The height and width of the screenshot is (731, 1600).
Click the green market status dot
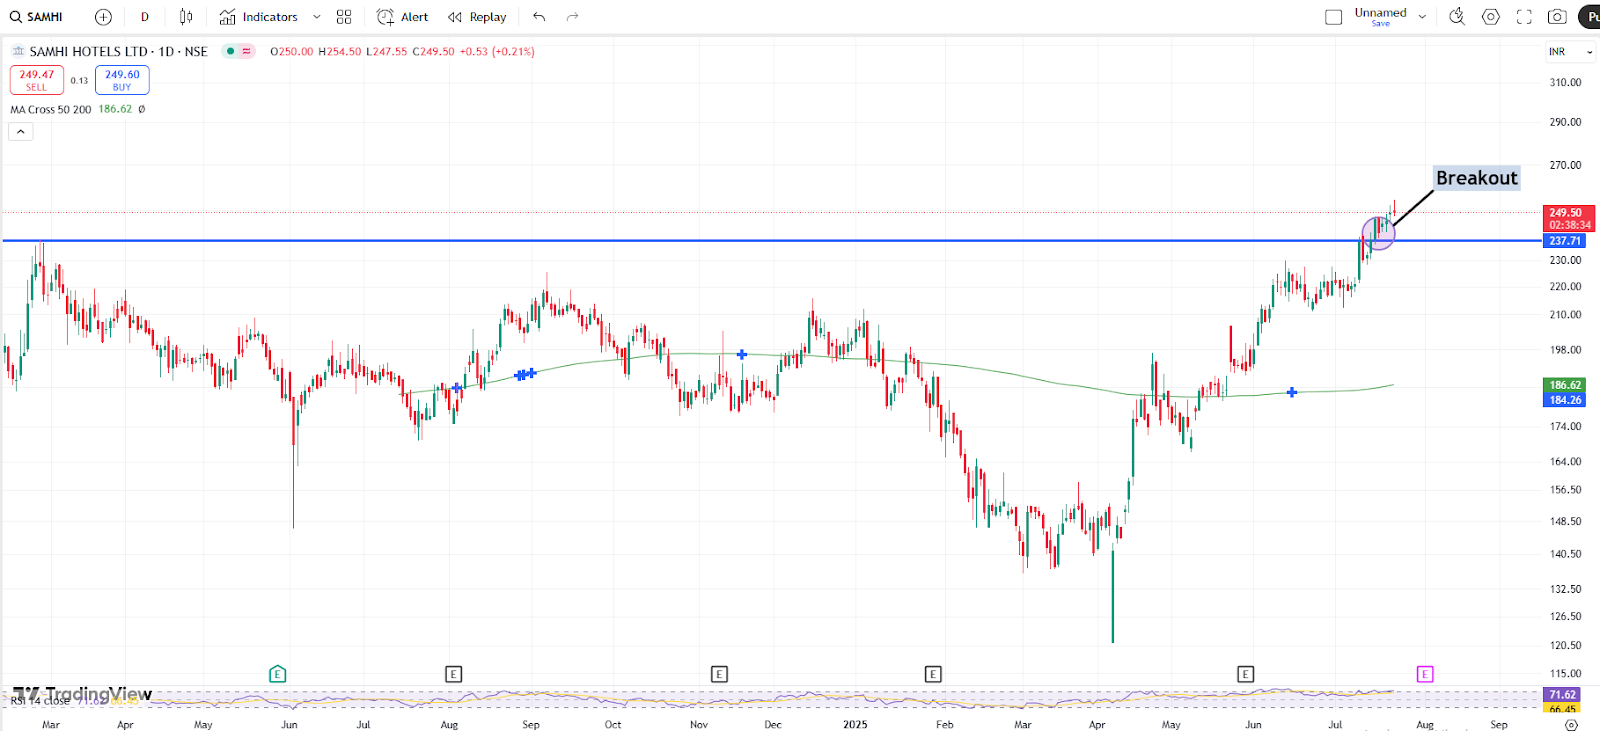click(x=230, y=51)
